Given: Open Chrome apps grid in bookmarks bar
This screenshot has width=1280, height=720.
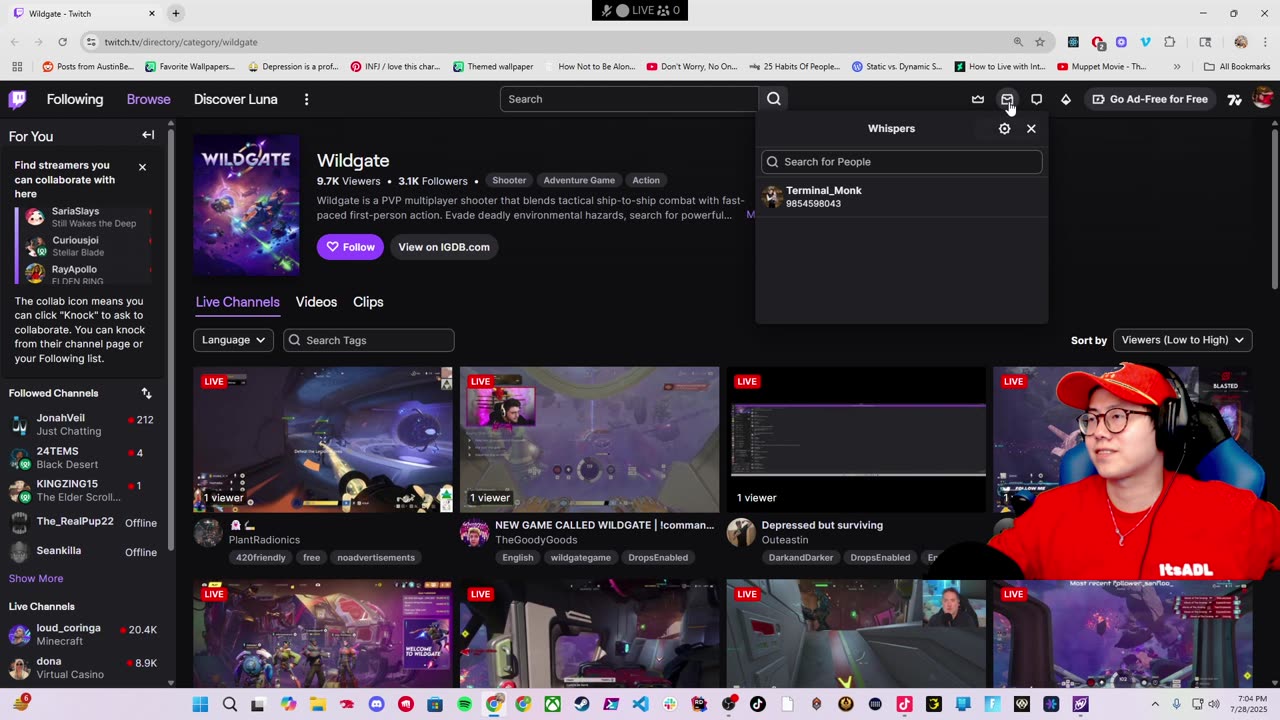Looking at the screenshot, I should click(x=17, y=67).
